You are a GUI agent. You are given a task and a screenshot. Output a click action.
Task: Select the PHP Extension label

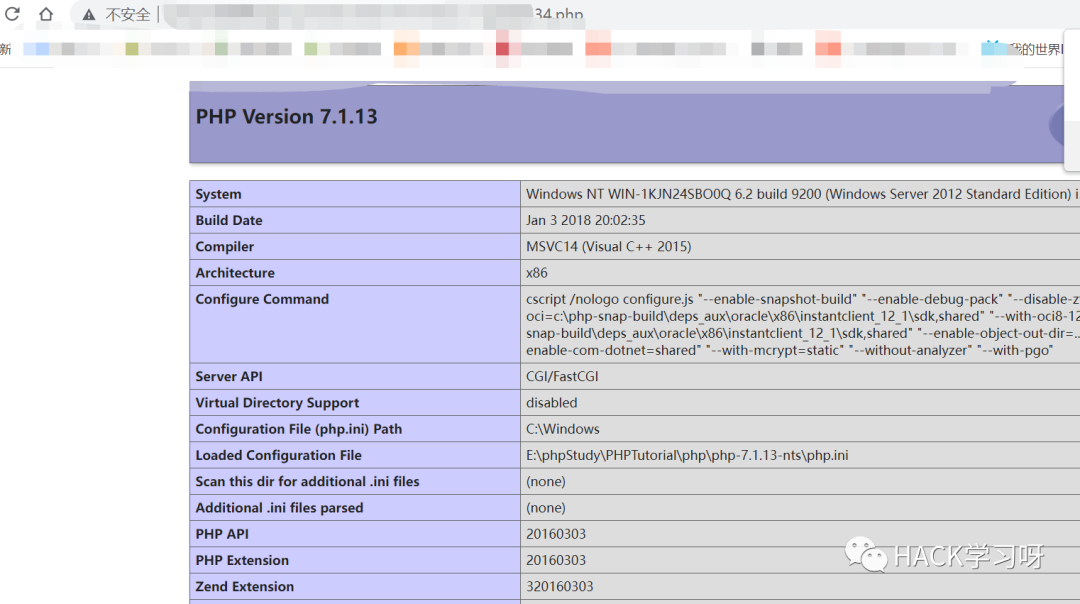[242, 560]
